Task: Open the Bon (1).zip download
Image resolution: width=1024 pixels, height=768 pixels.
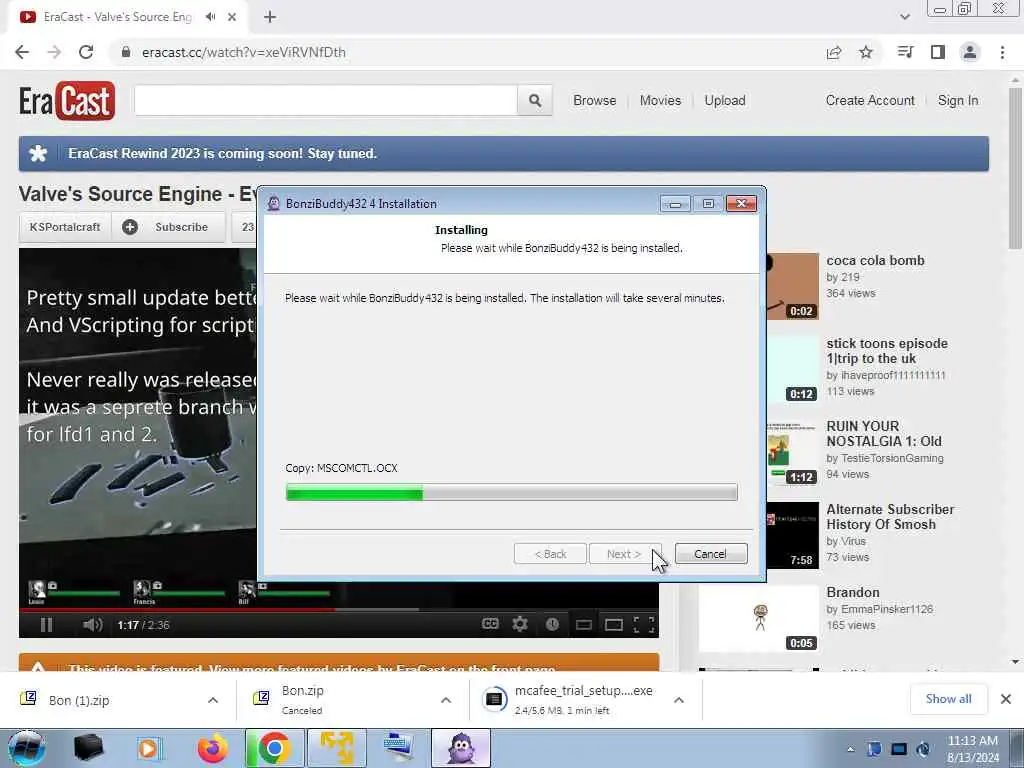Action: (79, 700)
